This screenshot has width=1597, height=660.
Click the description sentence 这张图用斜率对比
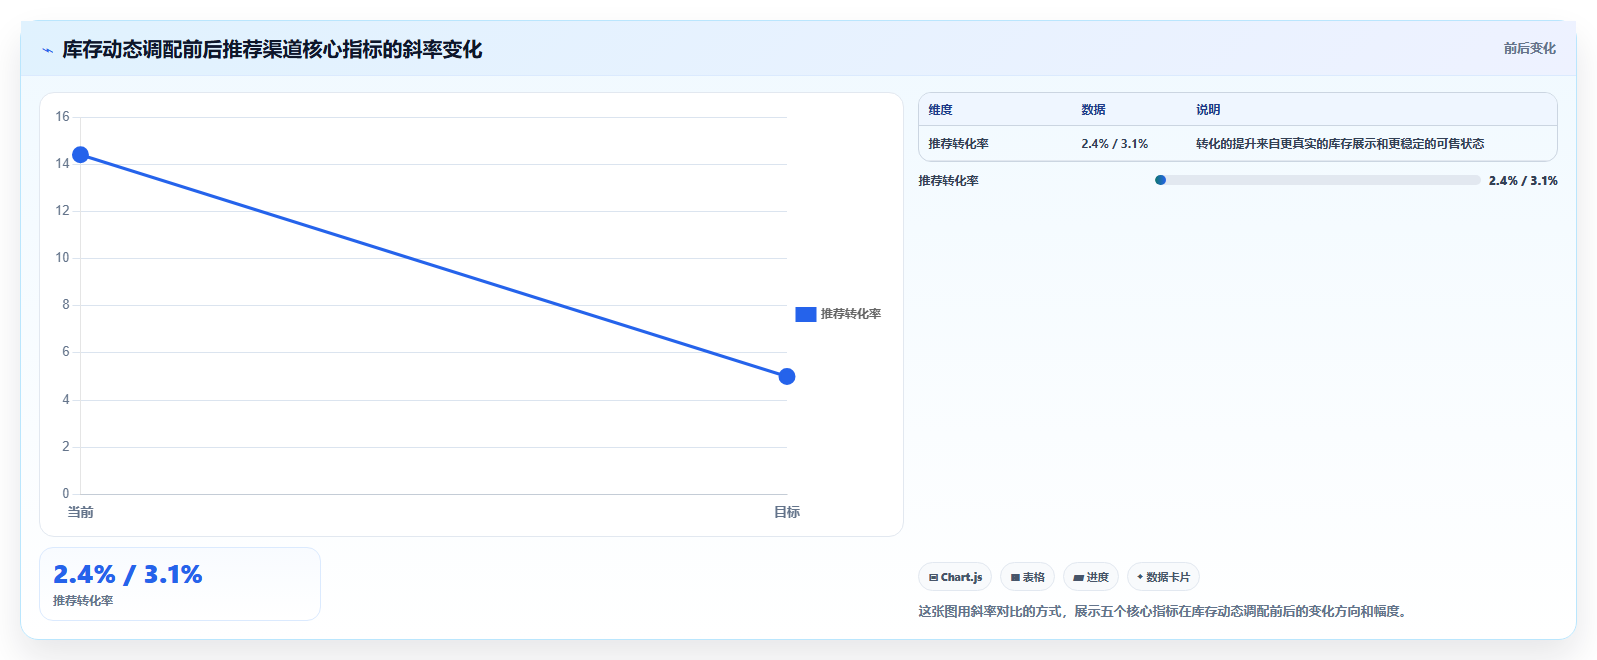pyautogui.click(x=1165, y=611)
